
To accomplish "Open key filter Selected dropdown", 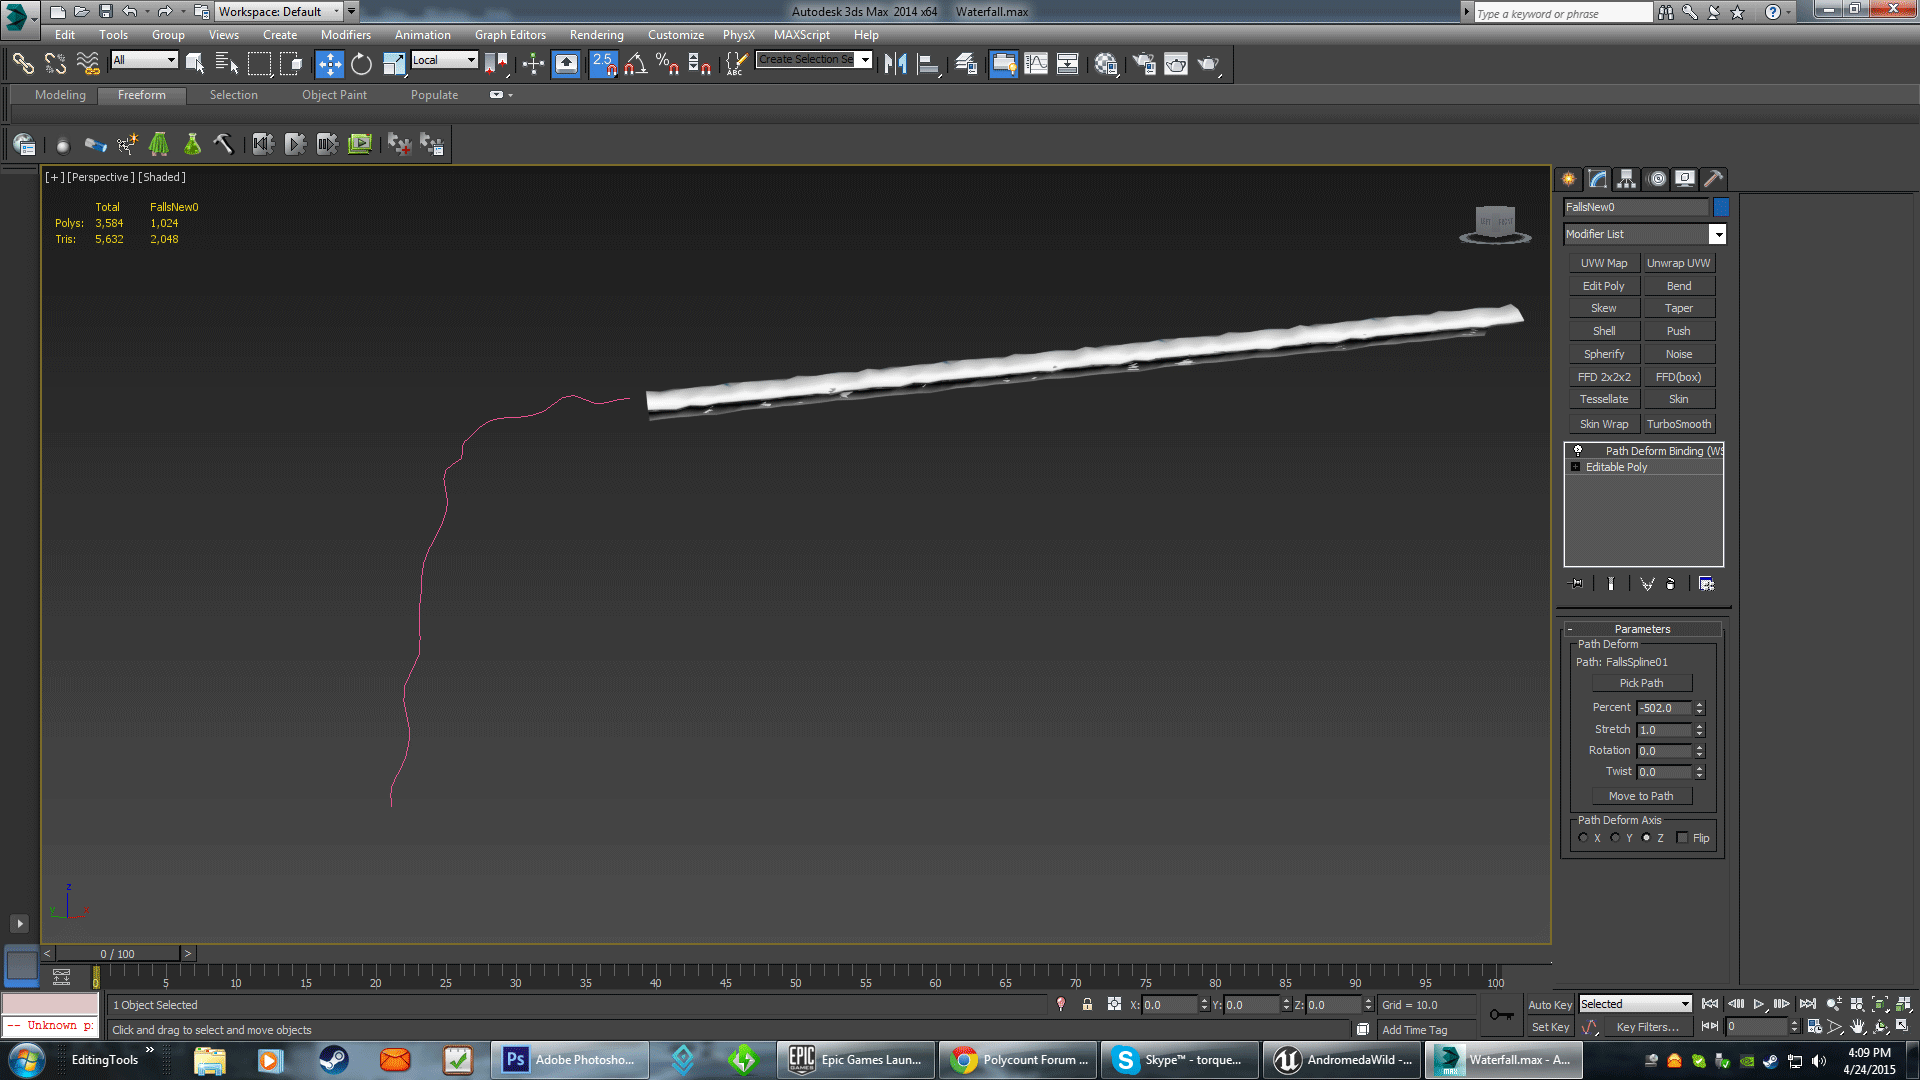I will pos(1635,1004).
